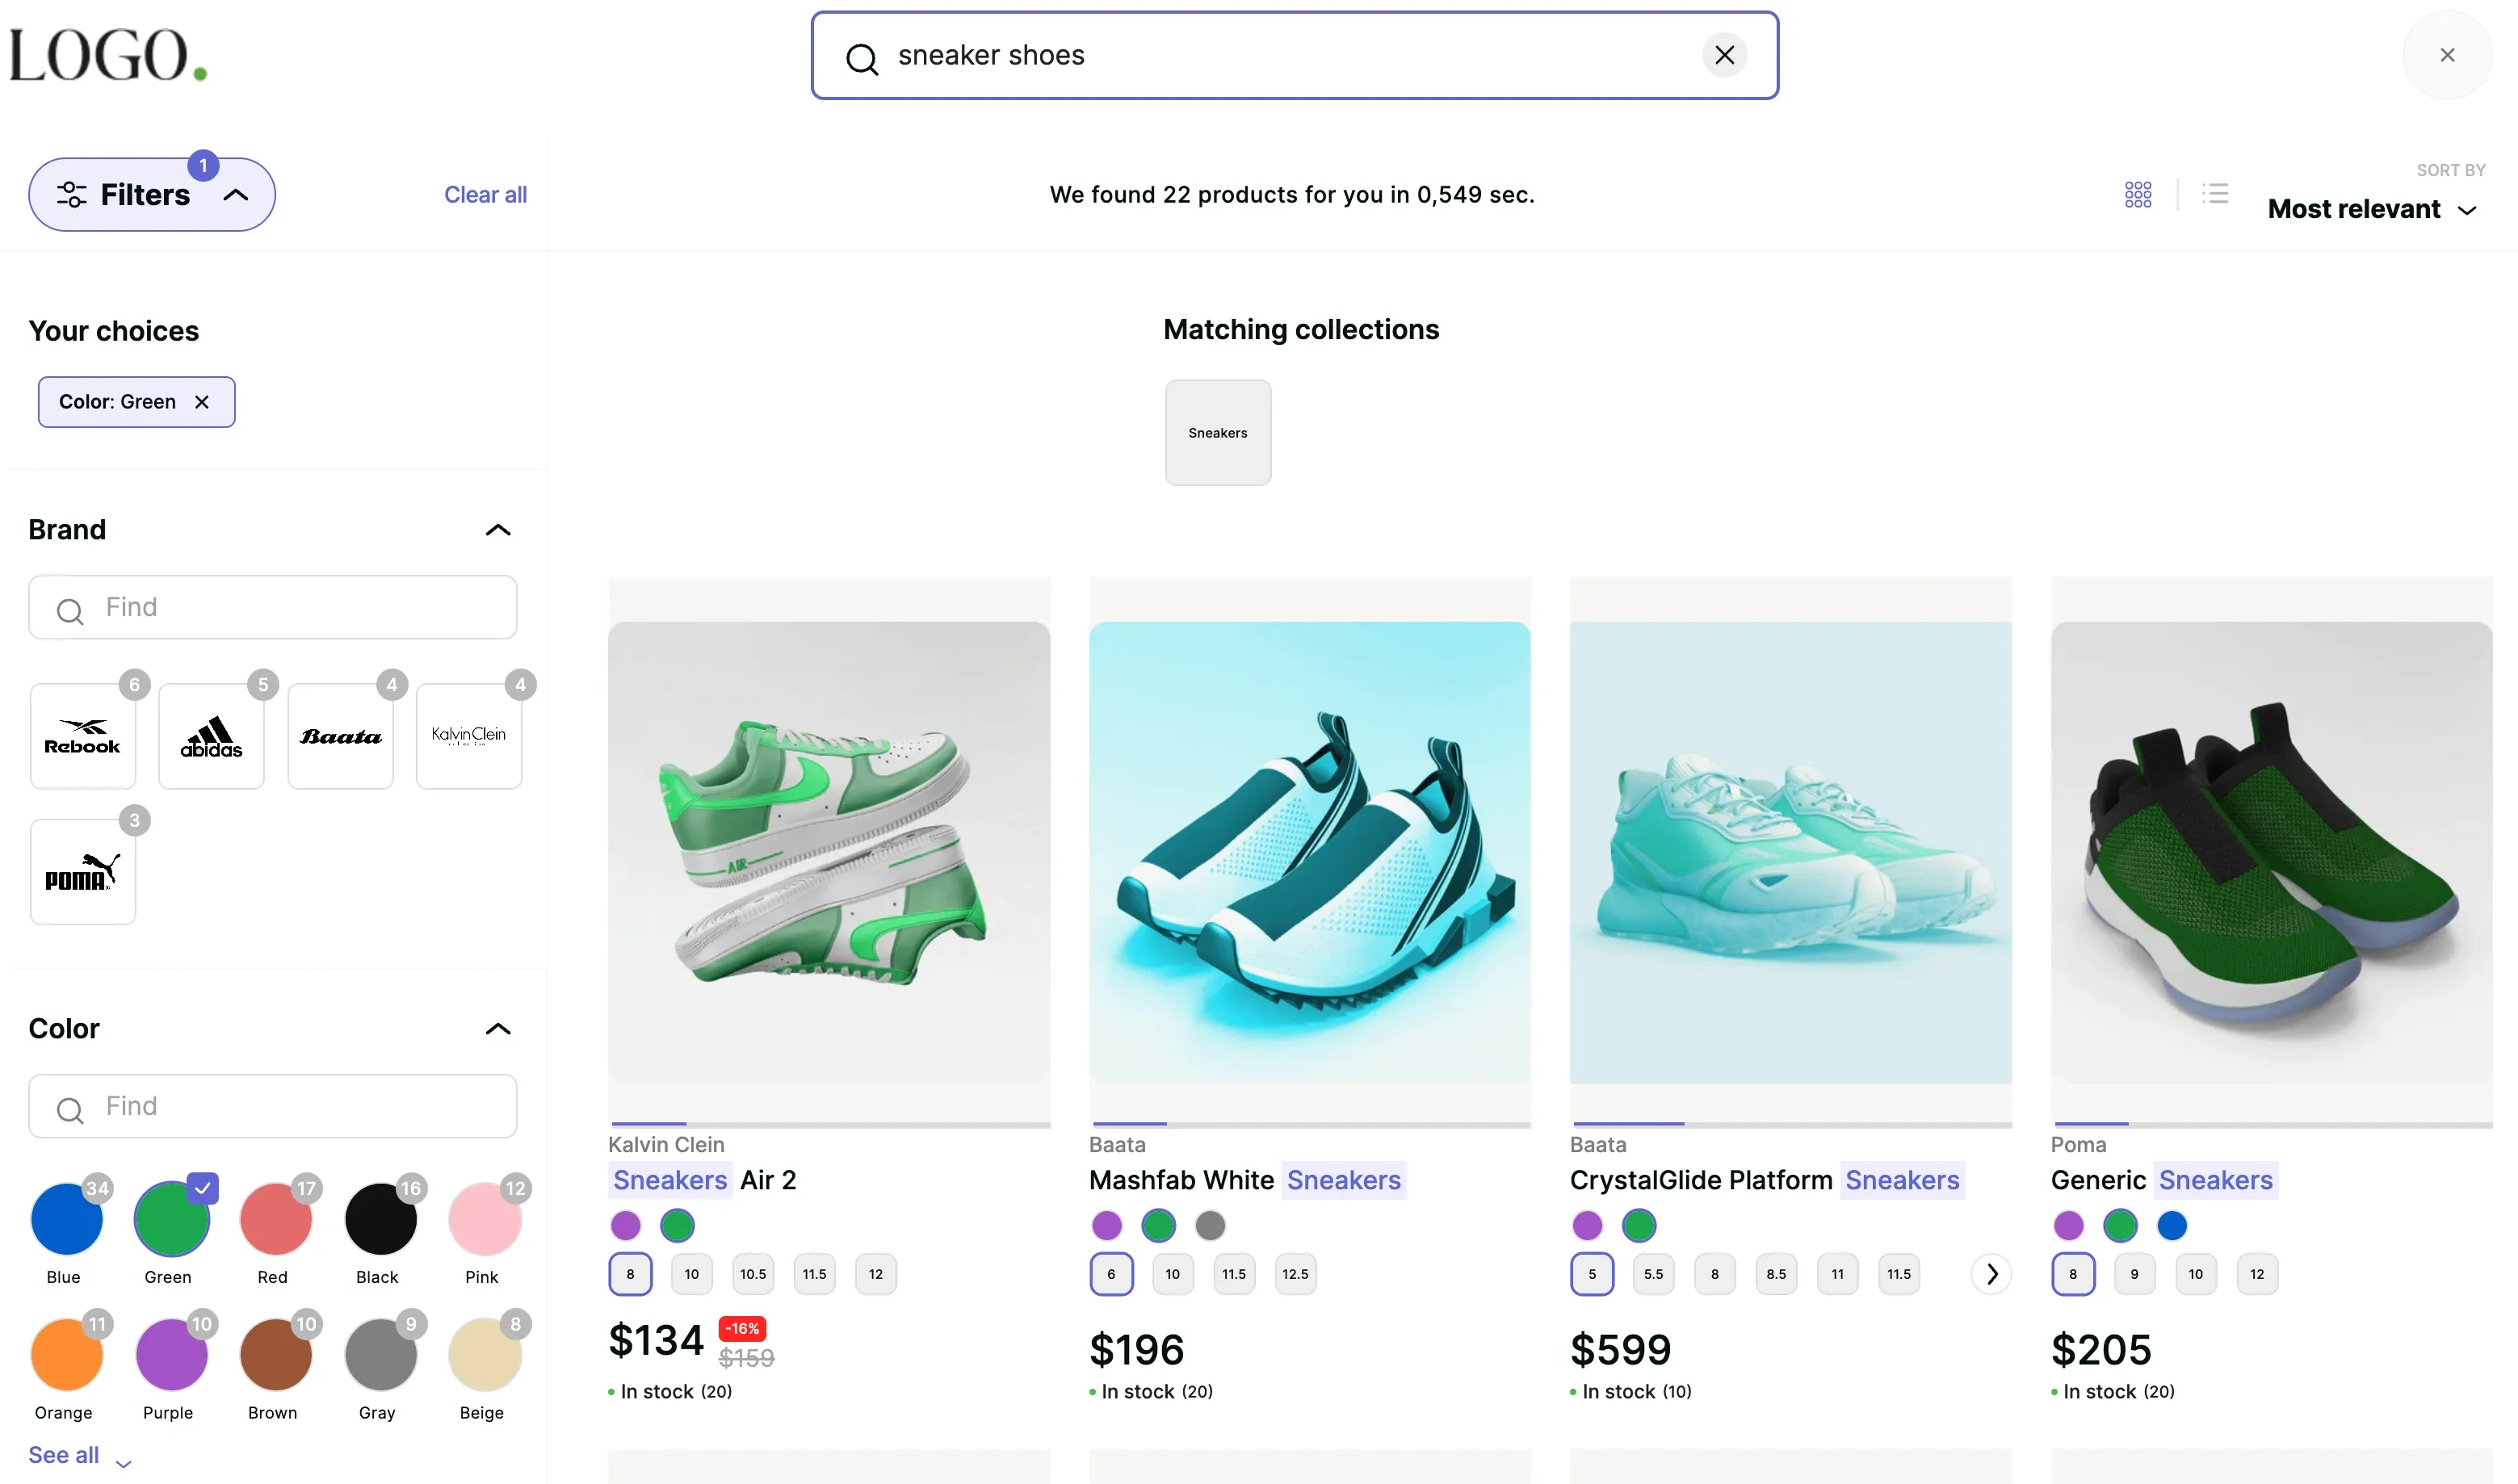This screenshot has height=1484, width=2518.
Task: Open the Most relevant sort dropdown
Action: pyautogui.click(x=2370, y=209)
